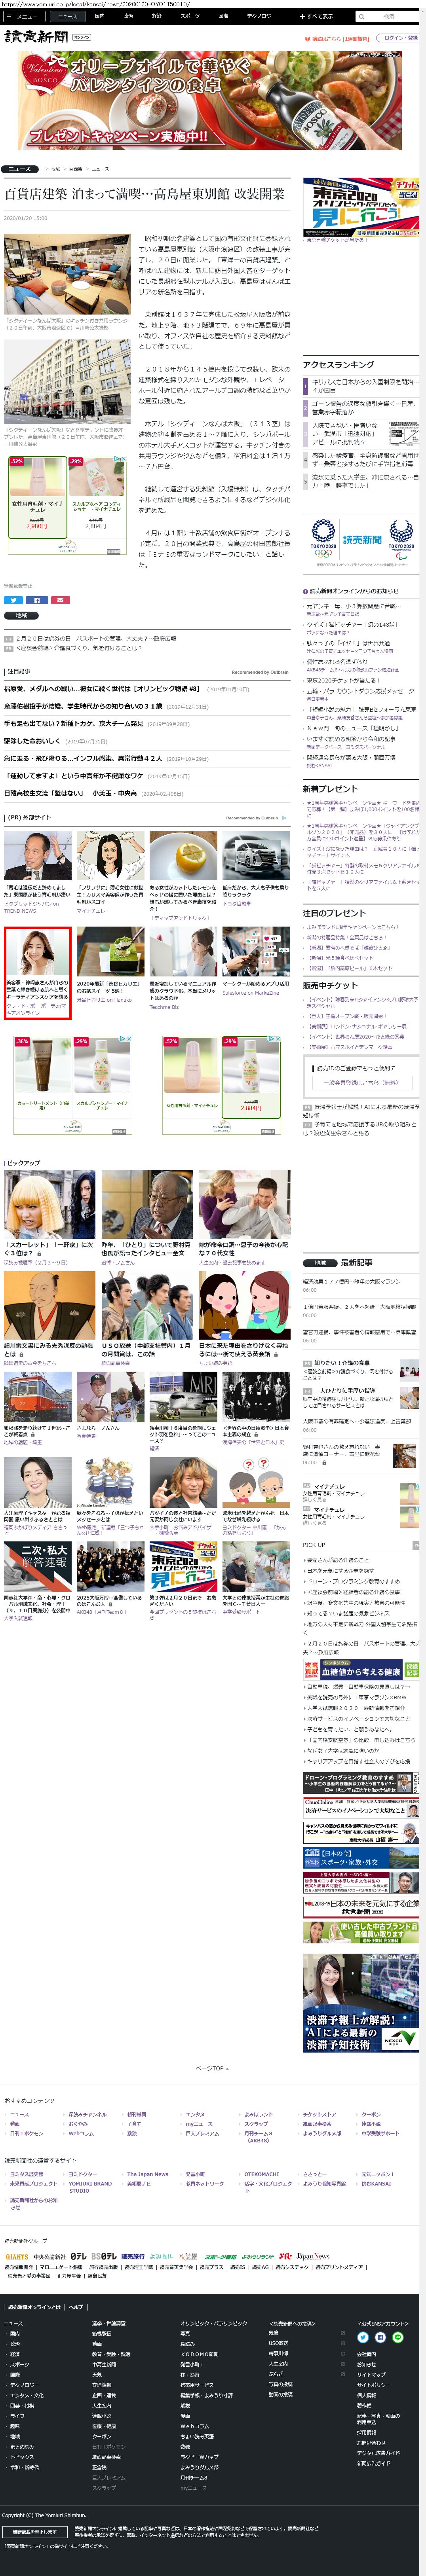Open the 日豪高校生交流 recommended article
This screenshot has height=2576, width=426.
pyautogui.click(x=70, y=793)
